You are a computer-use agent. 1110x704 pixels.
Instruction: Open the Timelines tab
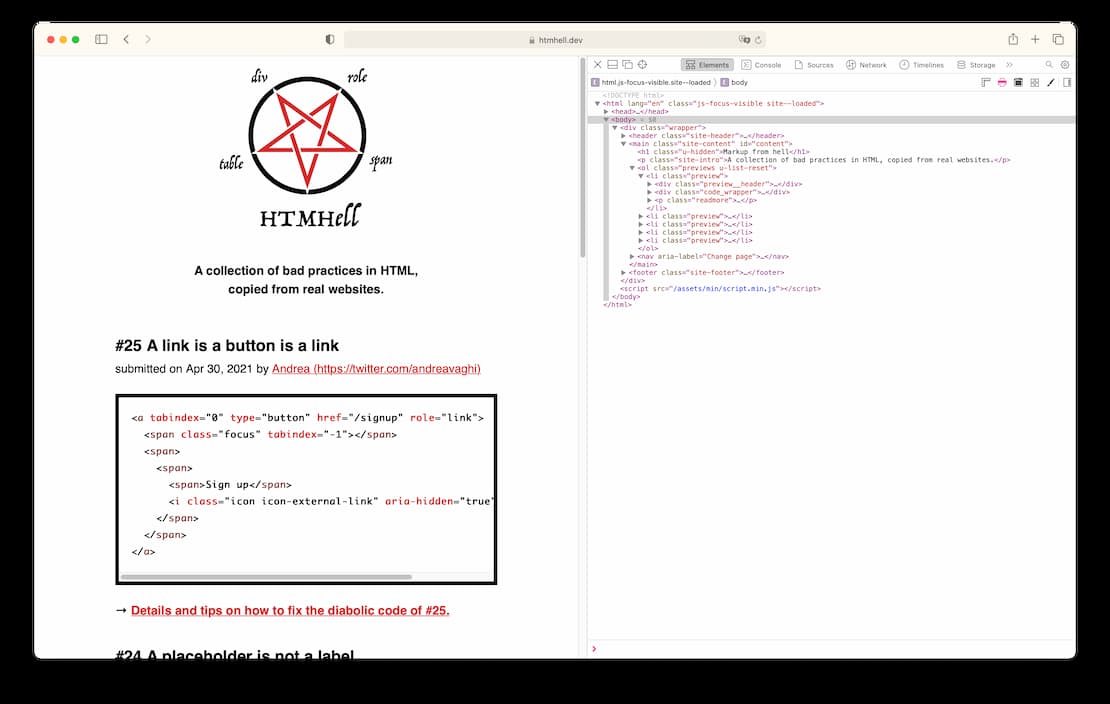point(921,64)
